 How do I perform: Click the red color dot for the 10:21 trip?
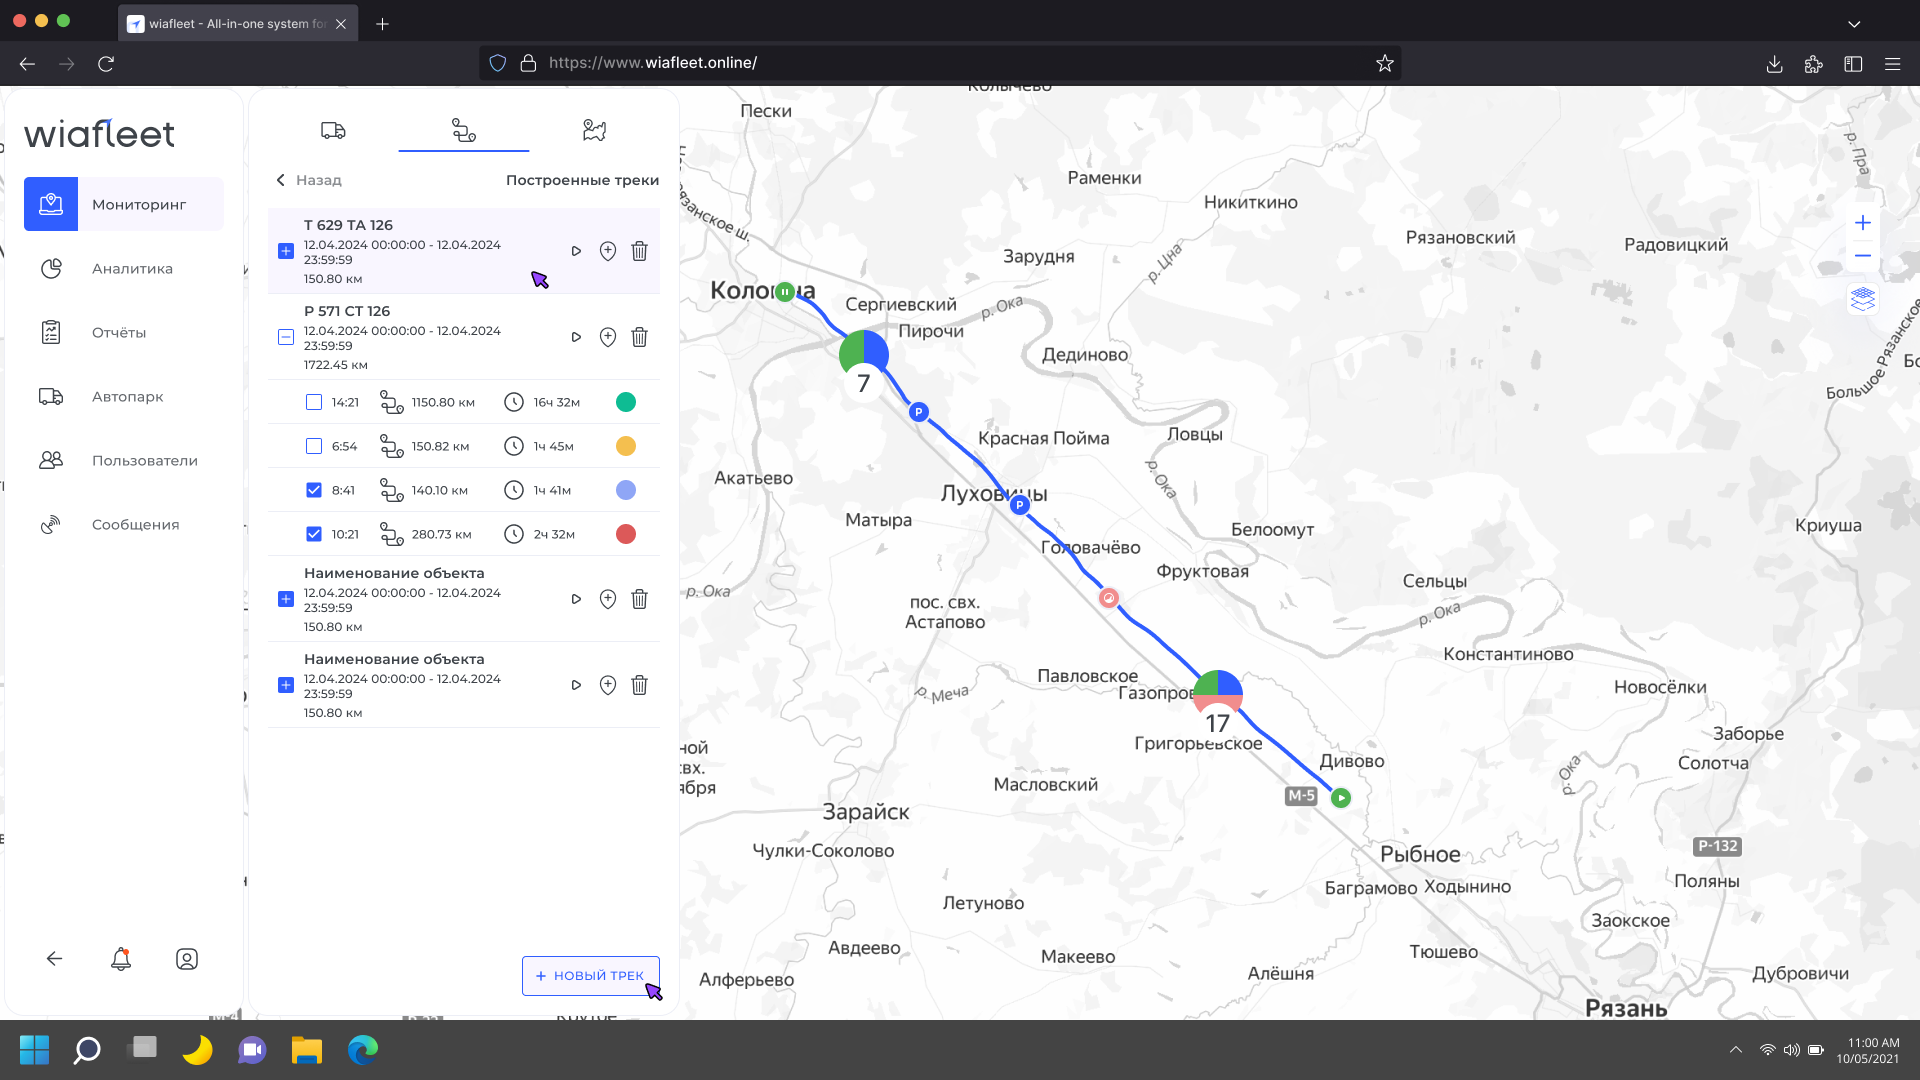click(x=626, y=535)
